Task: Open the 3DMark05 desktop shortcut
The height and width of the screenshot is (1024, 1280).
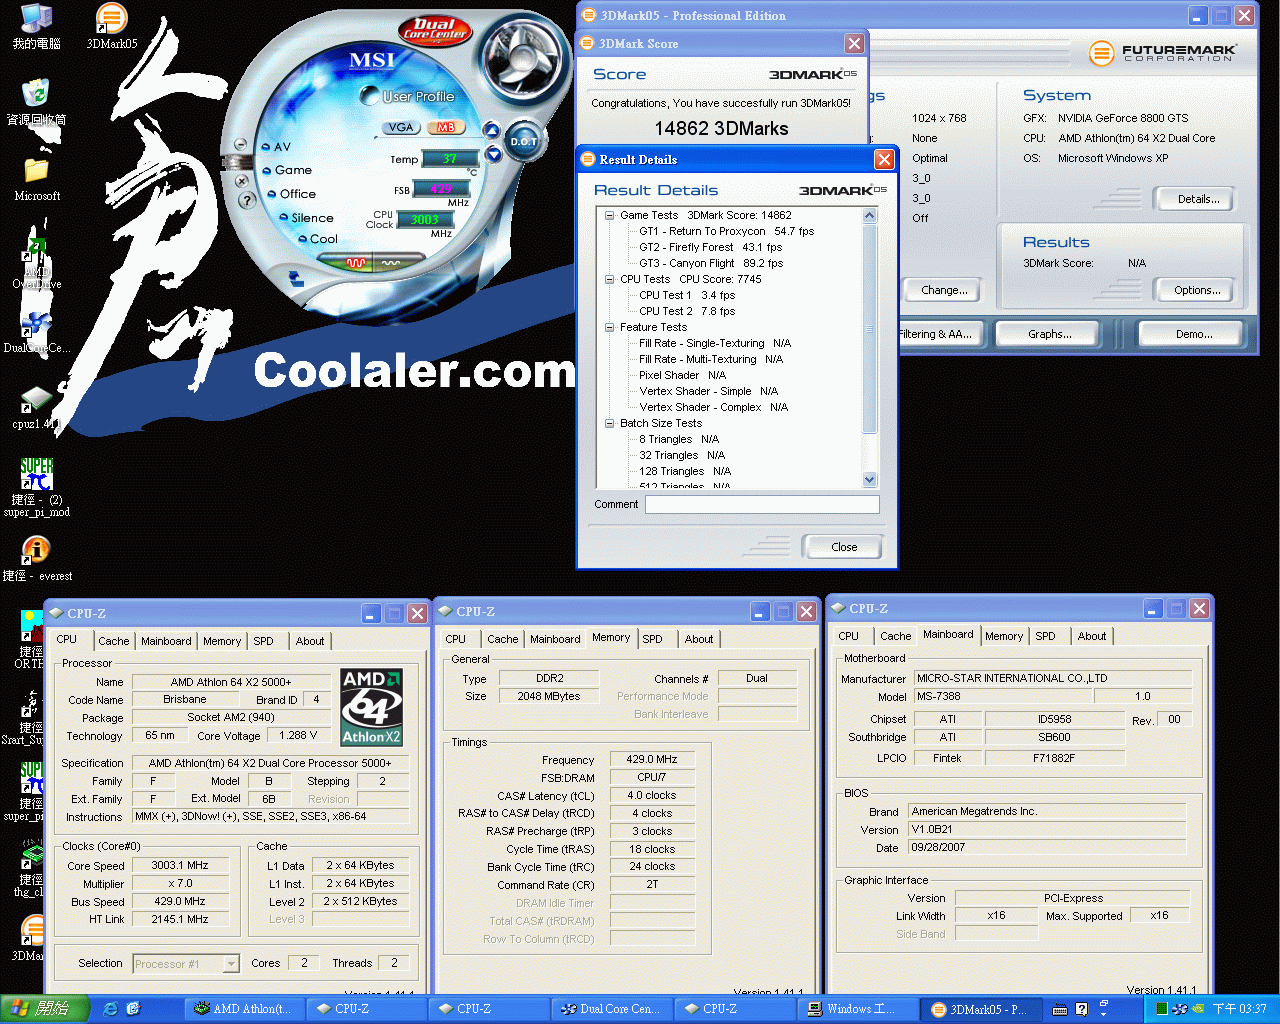Action: [x=111, y=26]
